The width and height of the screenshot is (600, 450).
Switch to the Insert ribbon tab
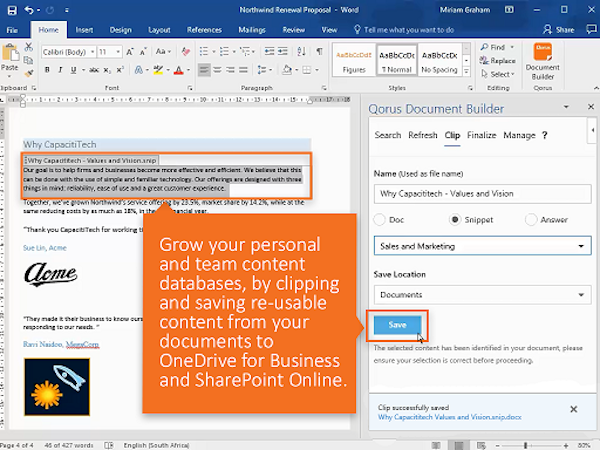click(84, 30)
